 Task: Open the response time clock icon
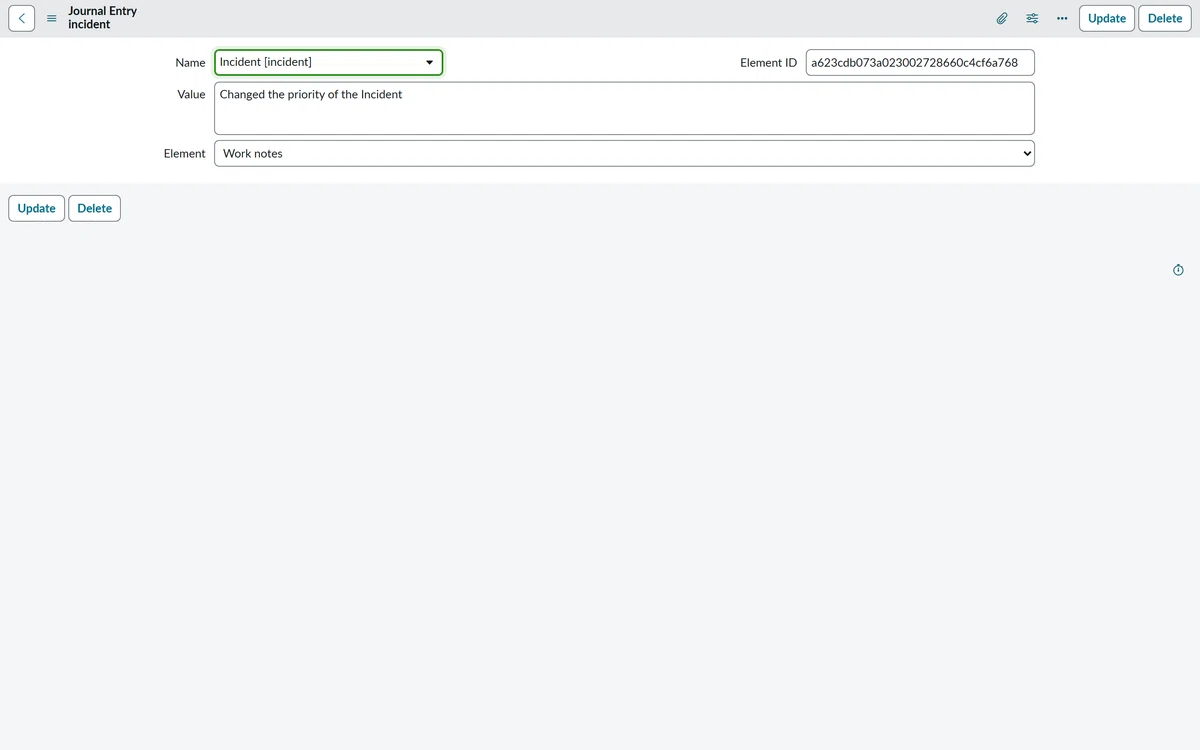(1178, 270)
